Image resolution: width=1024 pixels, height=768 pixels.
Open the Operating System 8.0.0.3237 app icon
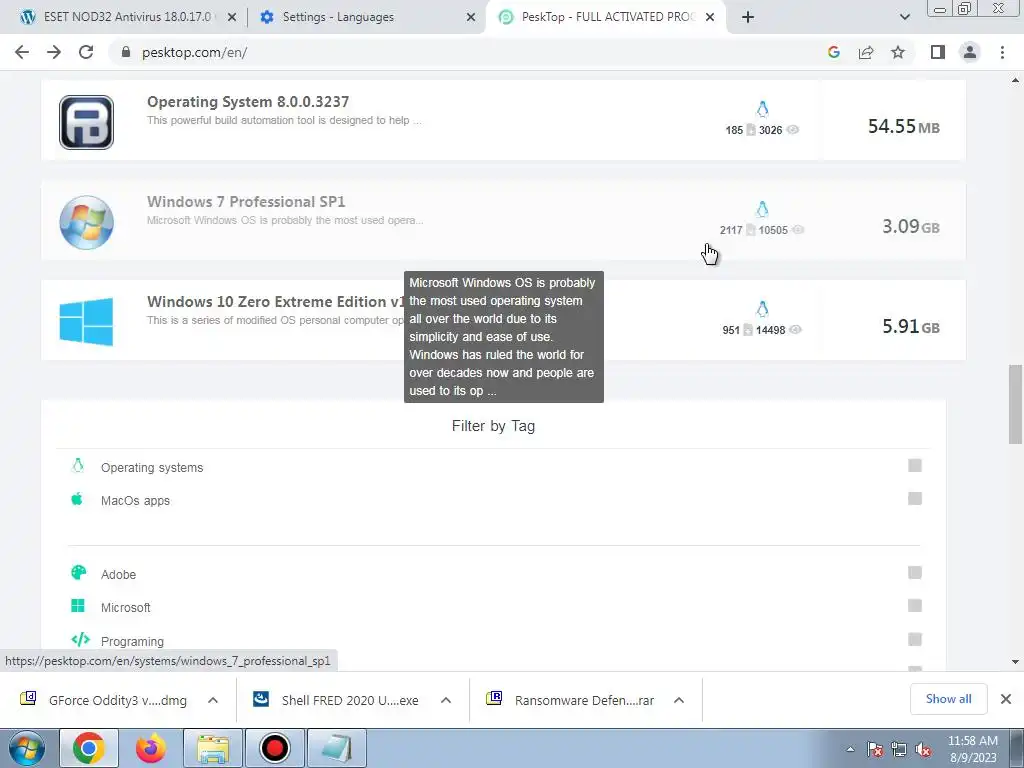pos(86,122)
